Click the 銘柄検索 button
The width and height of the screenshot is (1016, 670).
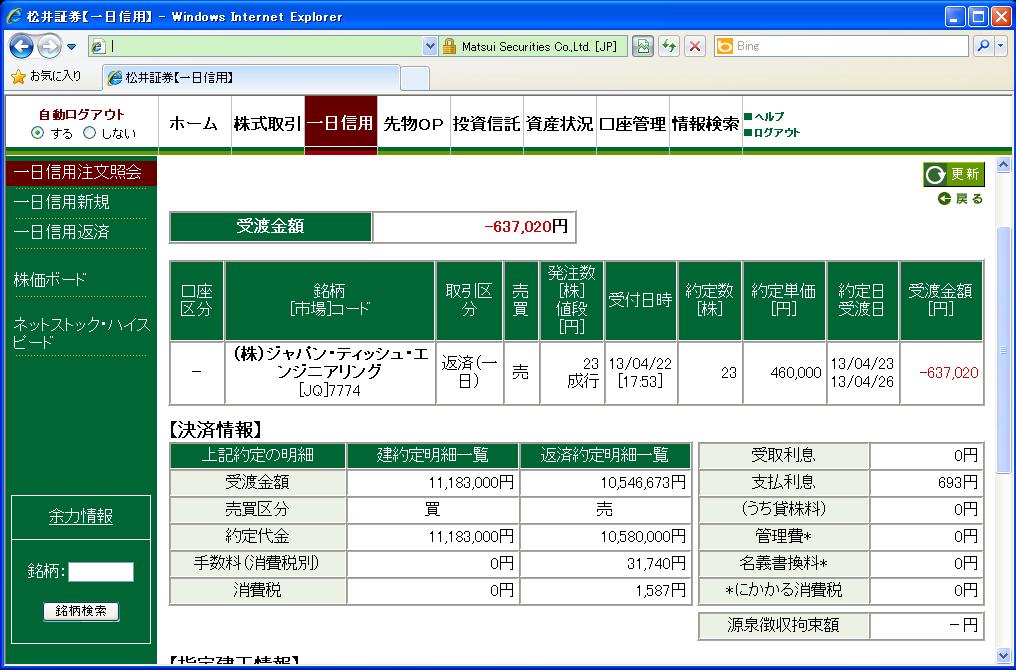click(x=81, y=611)
